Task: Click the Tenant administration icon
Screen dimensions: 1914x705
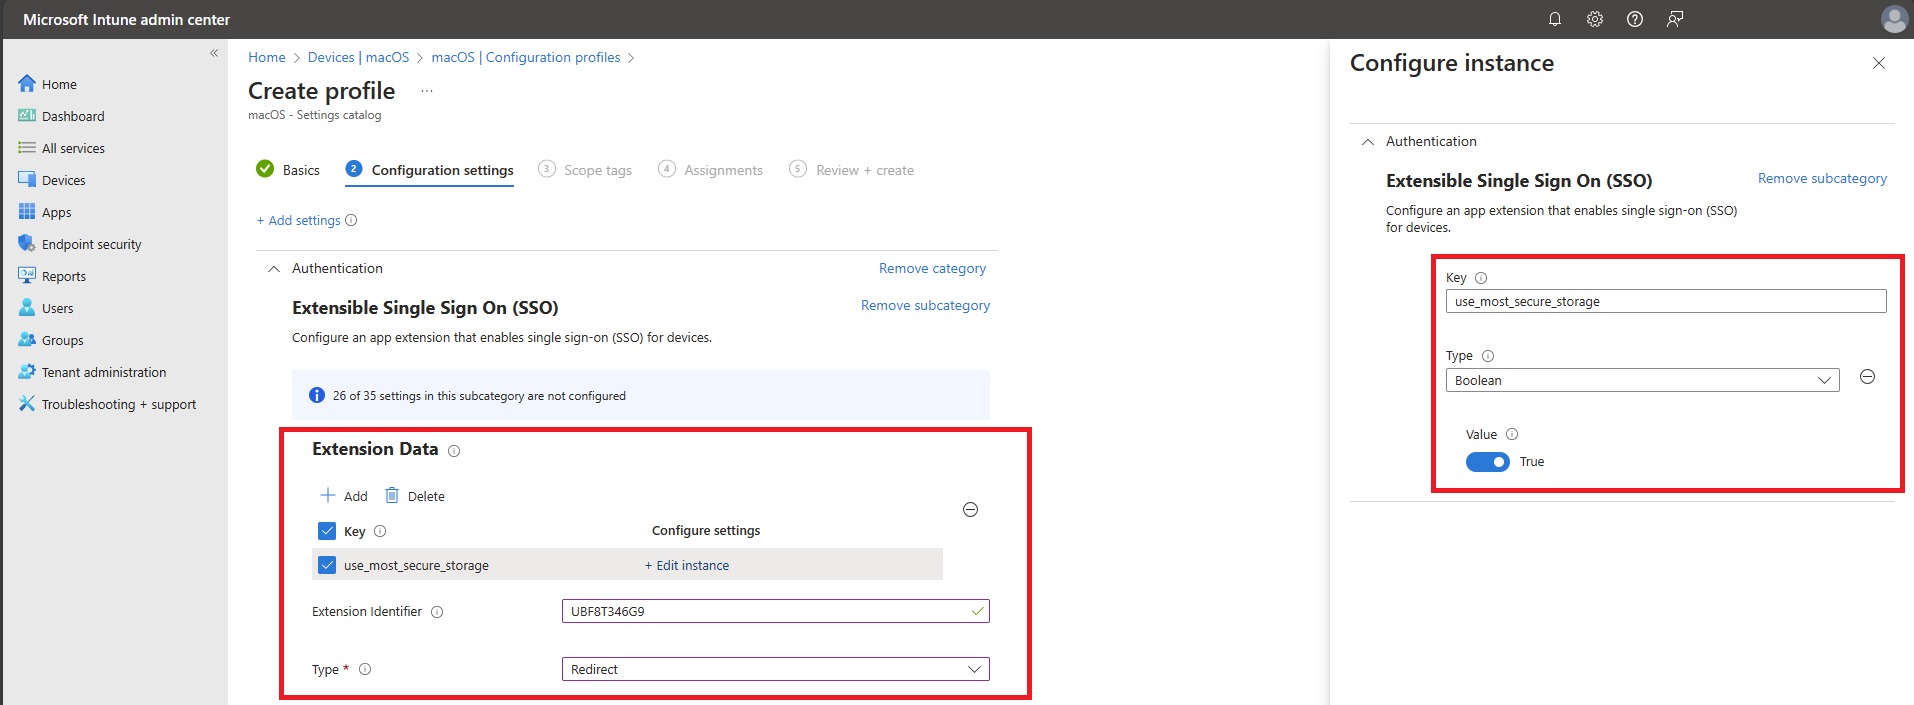Action: 27,371
